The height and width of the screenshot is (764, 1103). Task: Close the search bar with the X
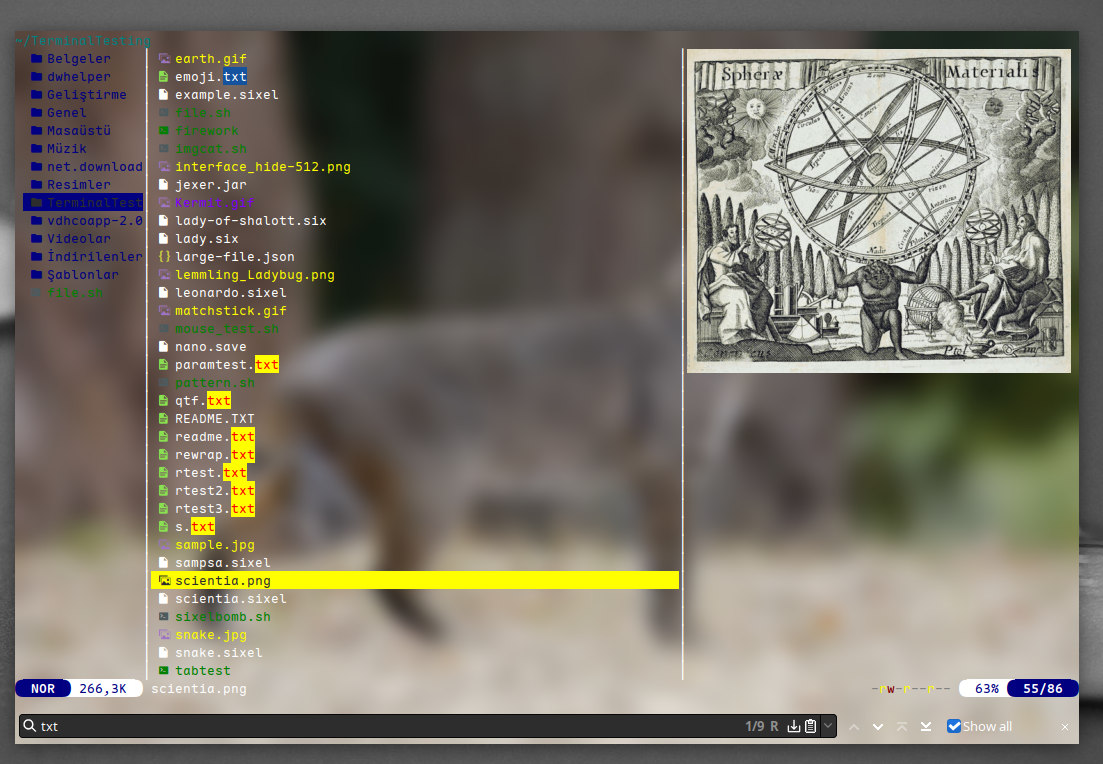1065,726
